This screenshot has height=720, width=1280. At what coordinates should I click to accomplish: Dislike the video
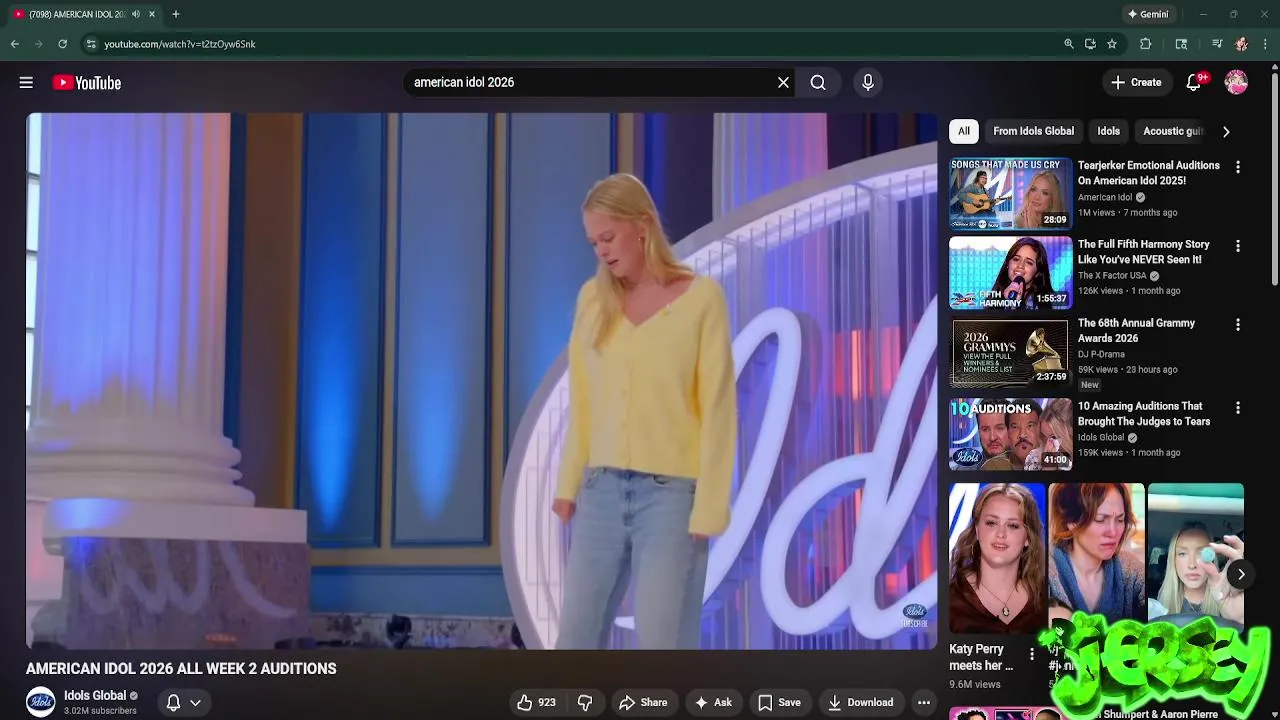point(585,703)
